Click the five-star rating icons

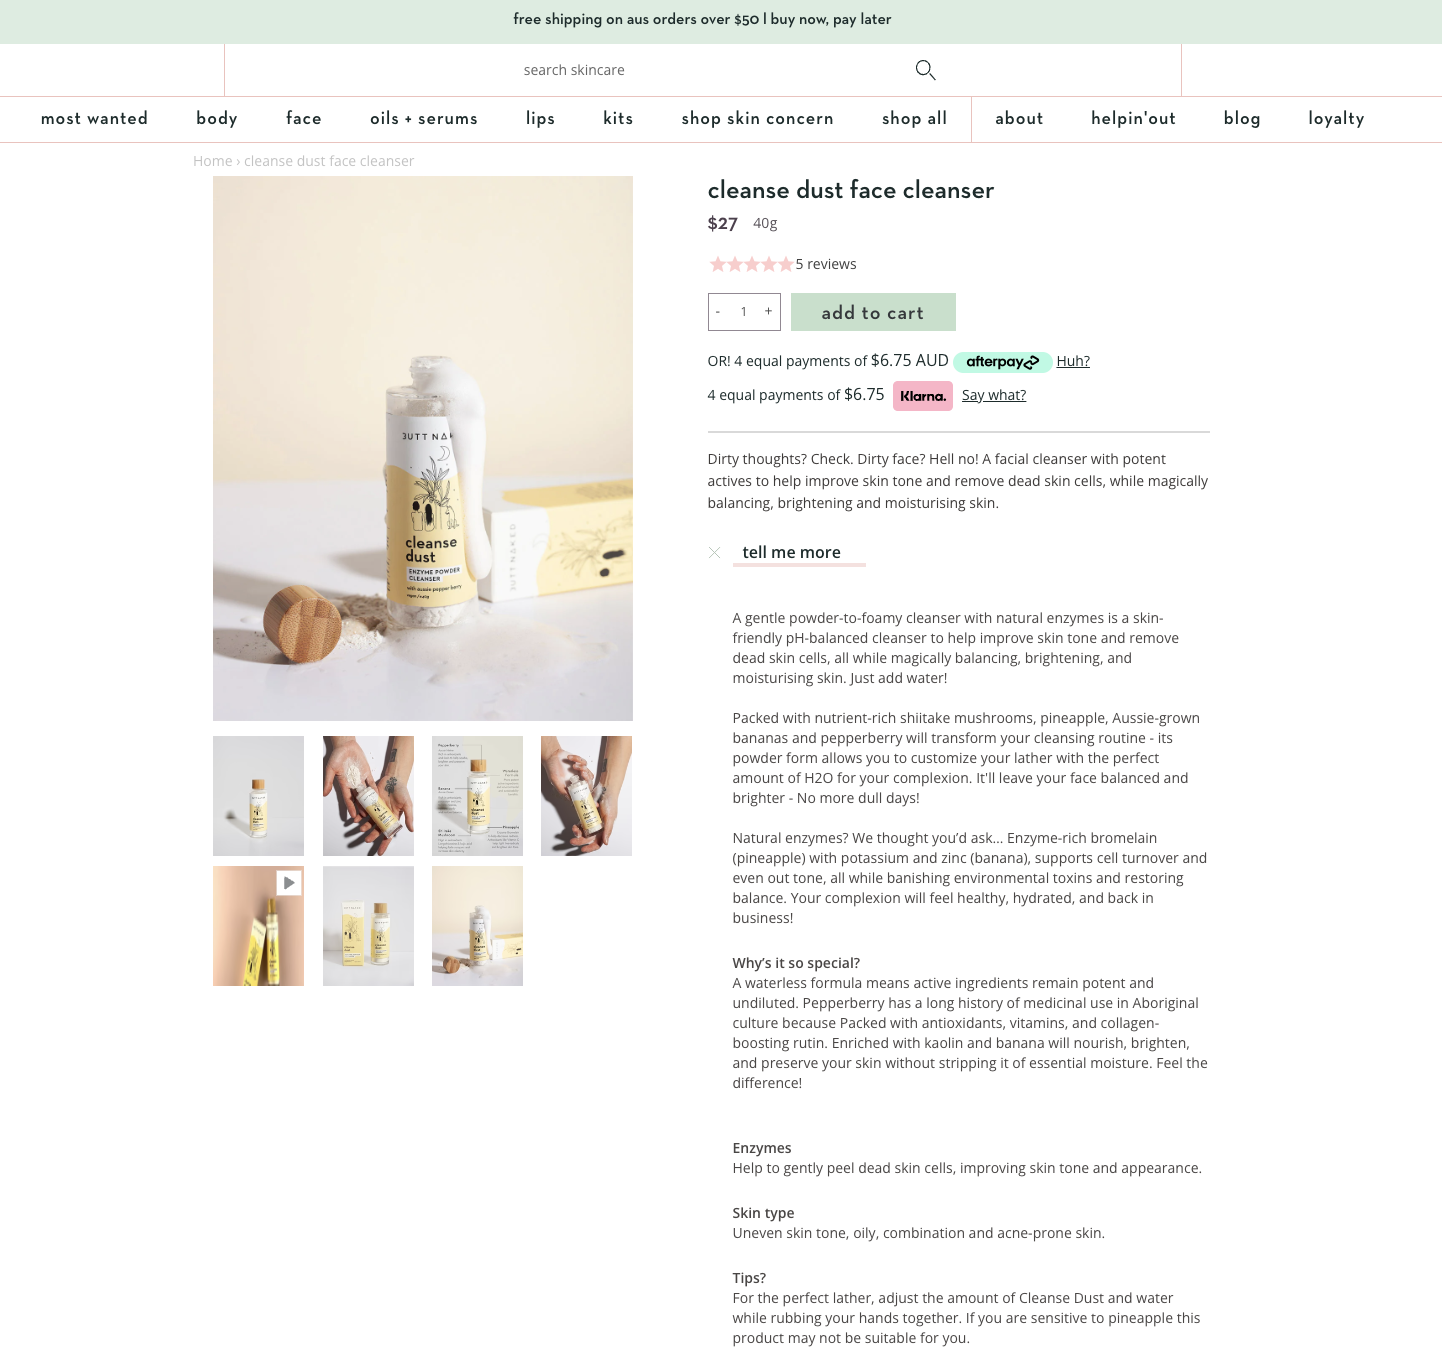751,264
